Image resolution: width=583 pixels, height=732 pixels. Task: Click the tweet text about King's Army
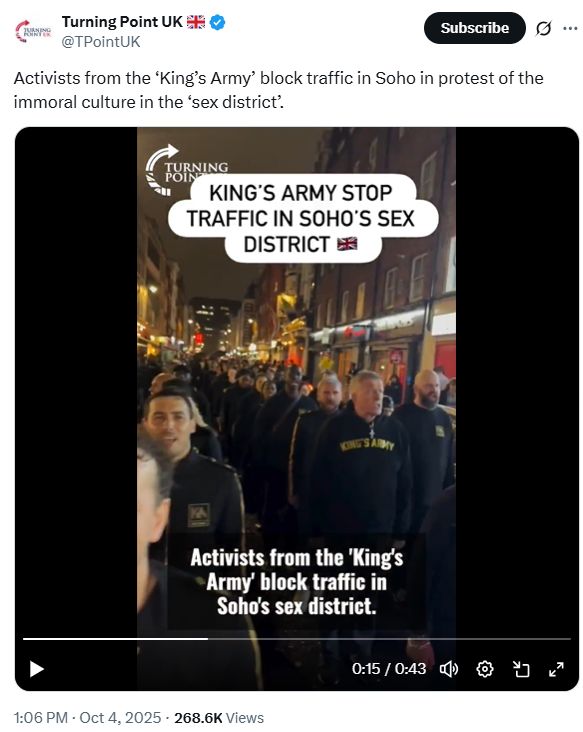point(279,90)
